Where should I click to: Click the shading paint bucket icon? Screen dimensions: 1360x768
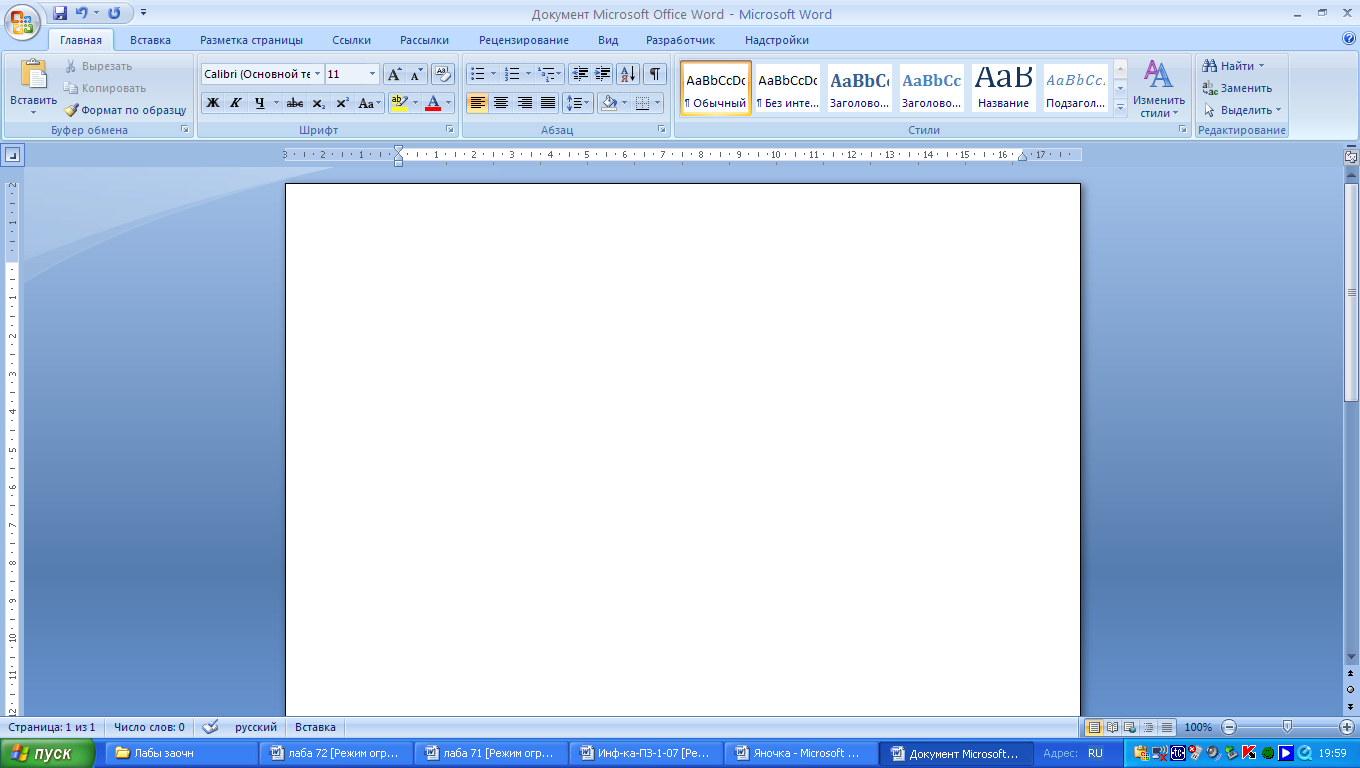click(608, 102)
